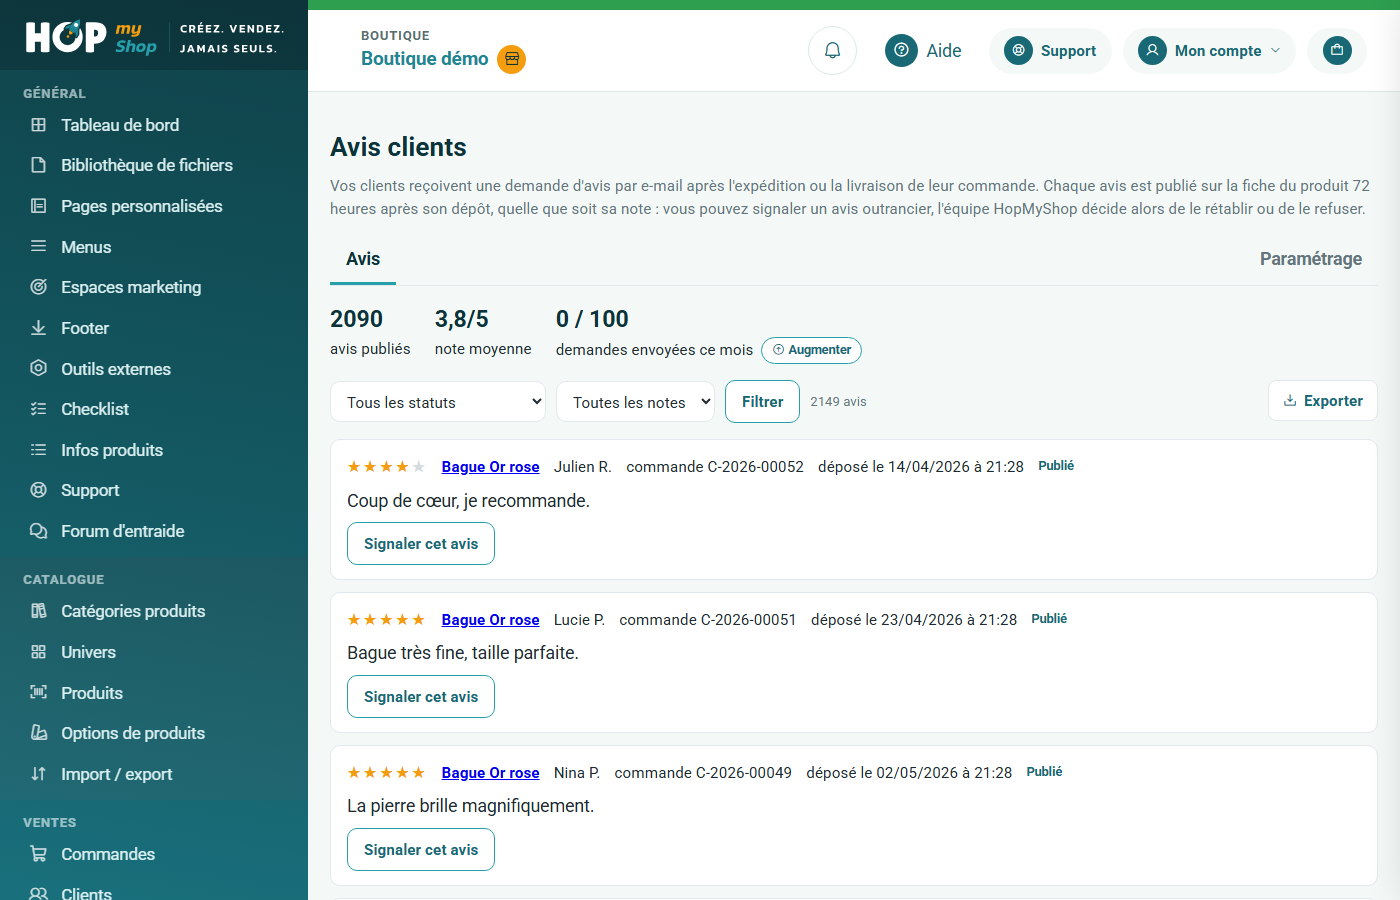Switch to the Paramétrage tab
Image resolution: width=1400 pixels, height=900 pixels.
coord(1311,259)
